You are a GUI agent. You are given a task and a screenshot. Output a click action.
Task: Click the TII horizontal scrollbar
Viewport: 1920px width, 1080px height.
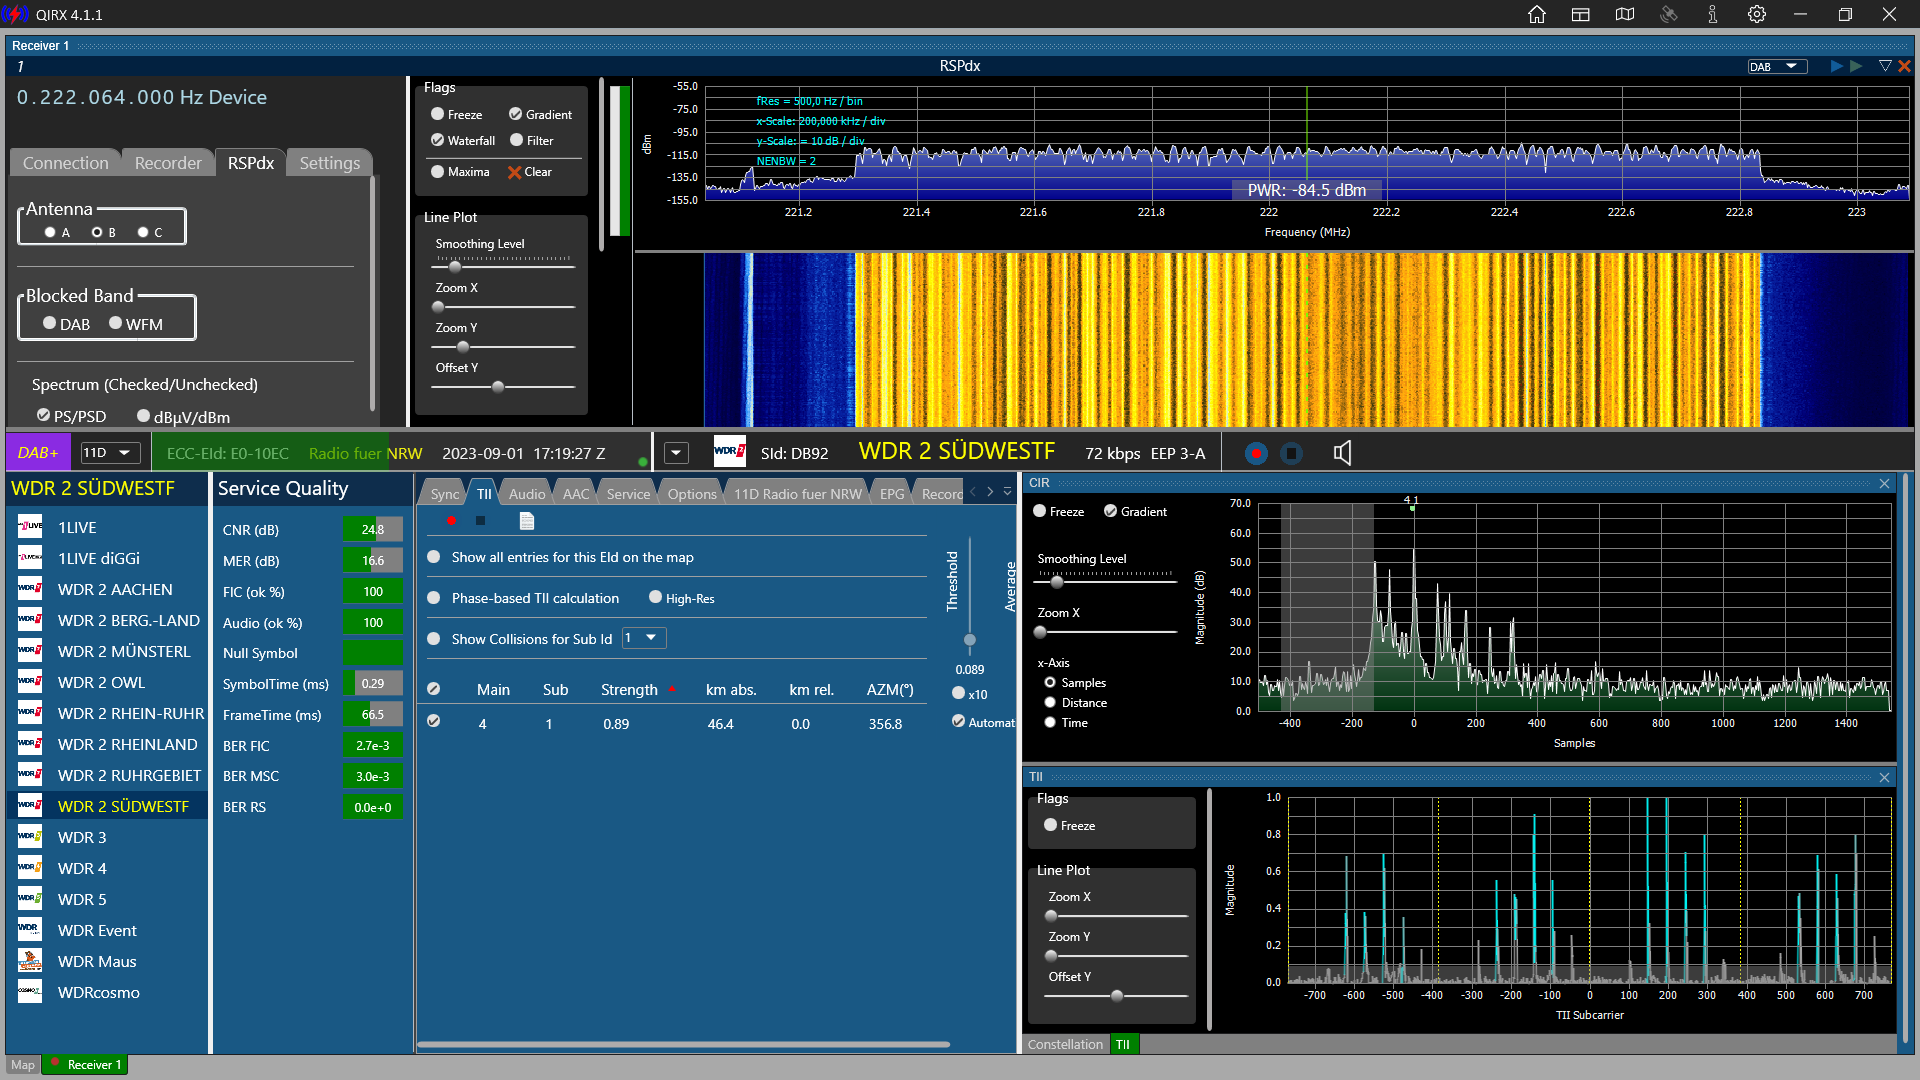tap(684, 1045)
